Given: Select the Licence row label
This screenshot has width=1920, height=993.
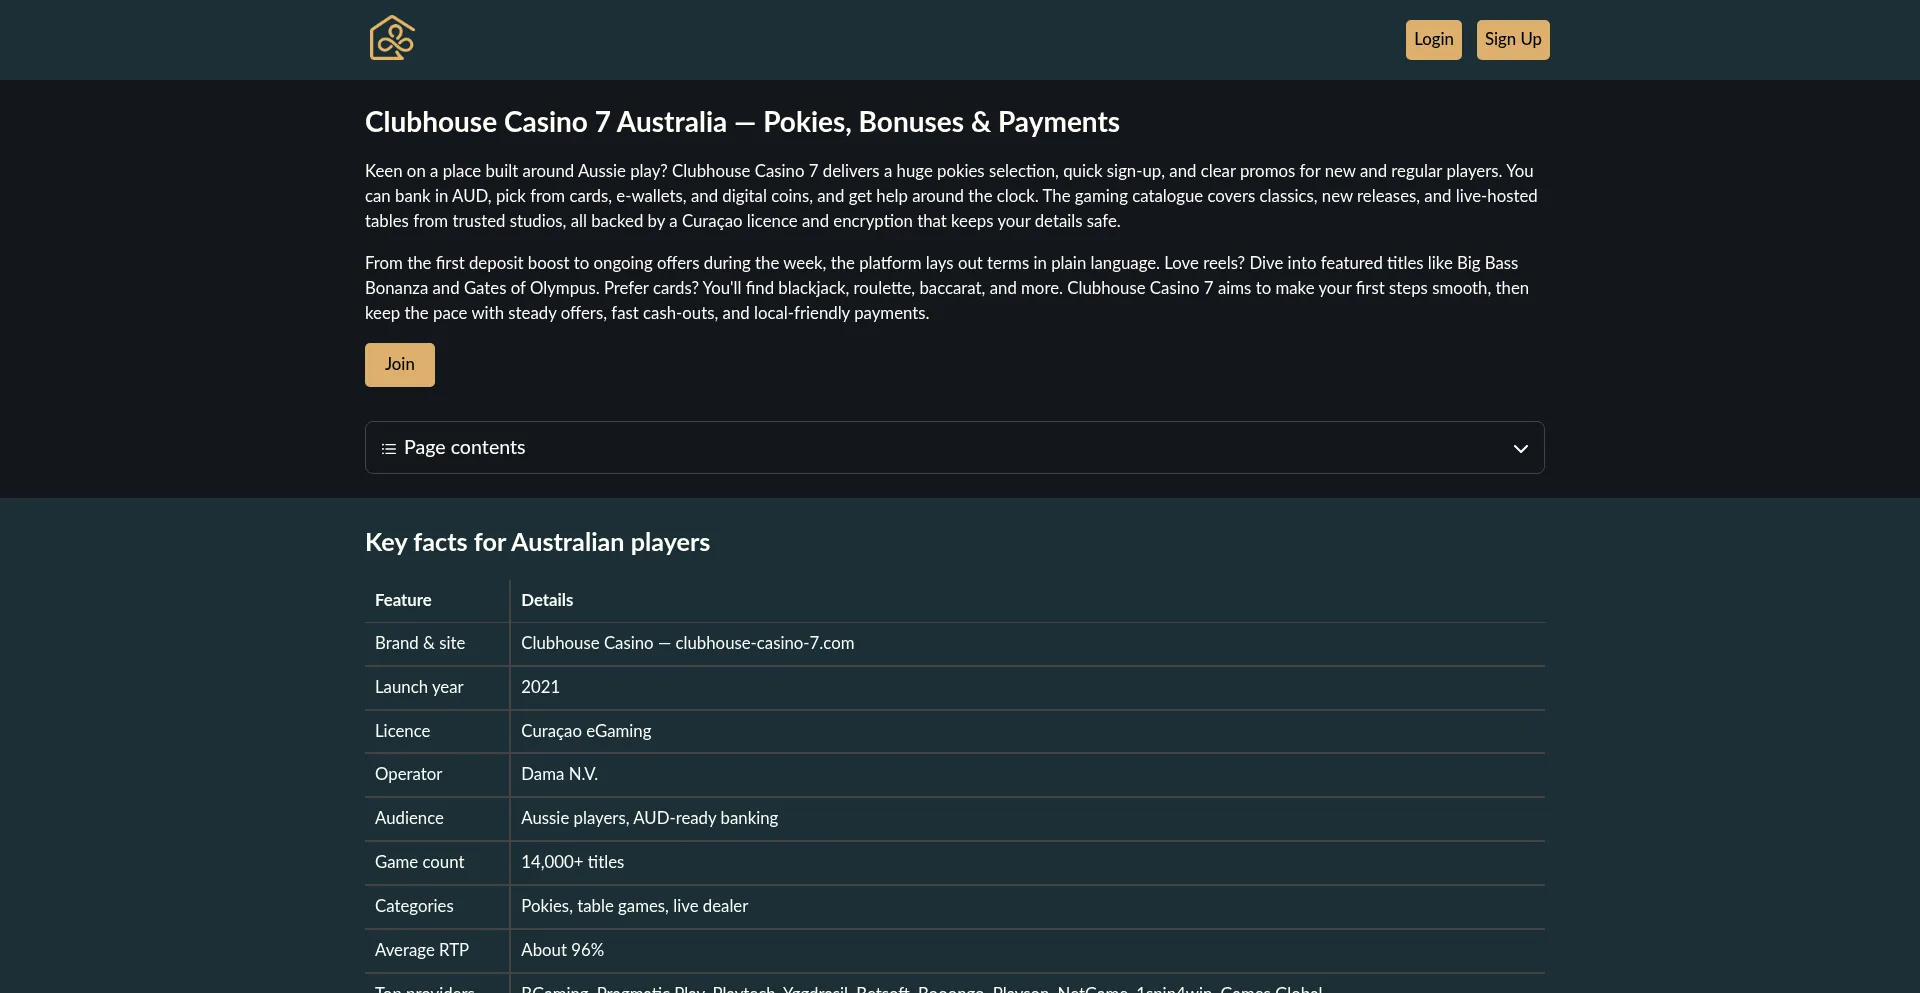Looking at the screenshot, I should click(x=402, y=731).
